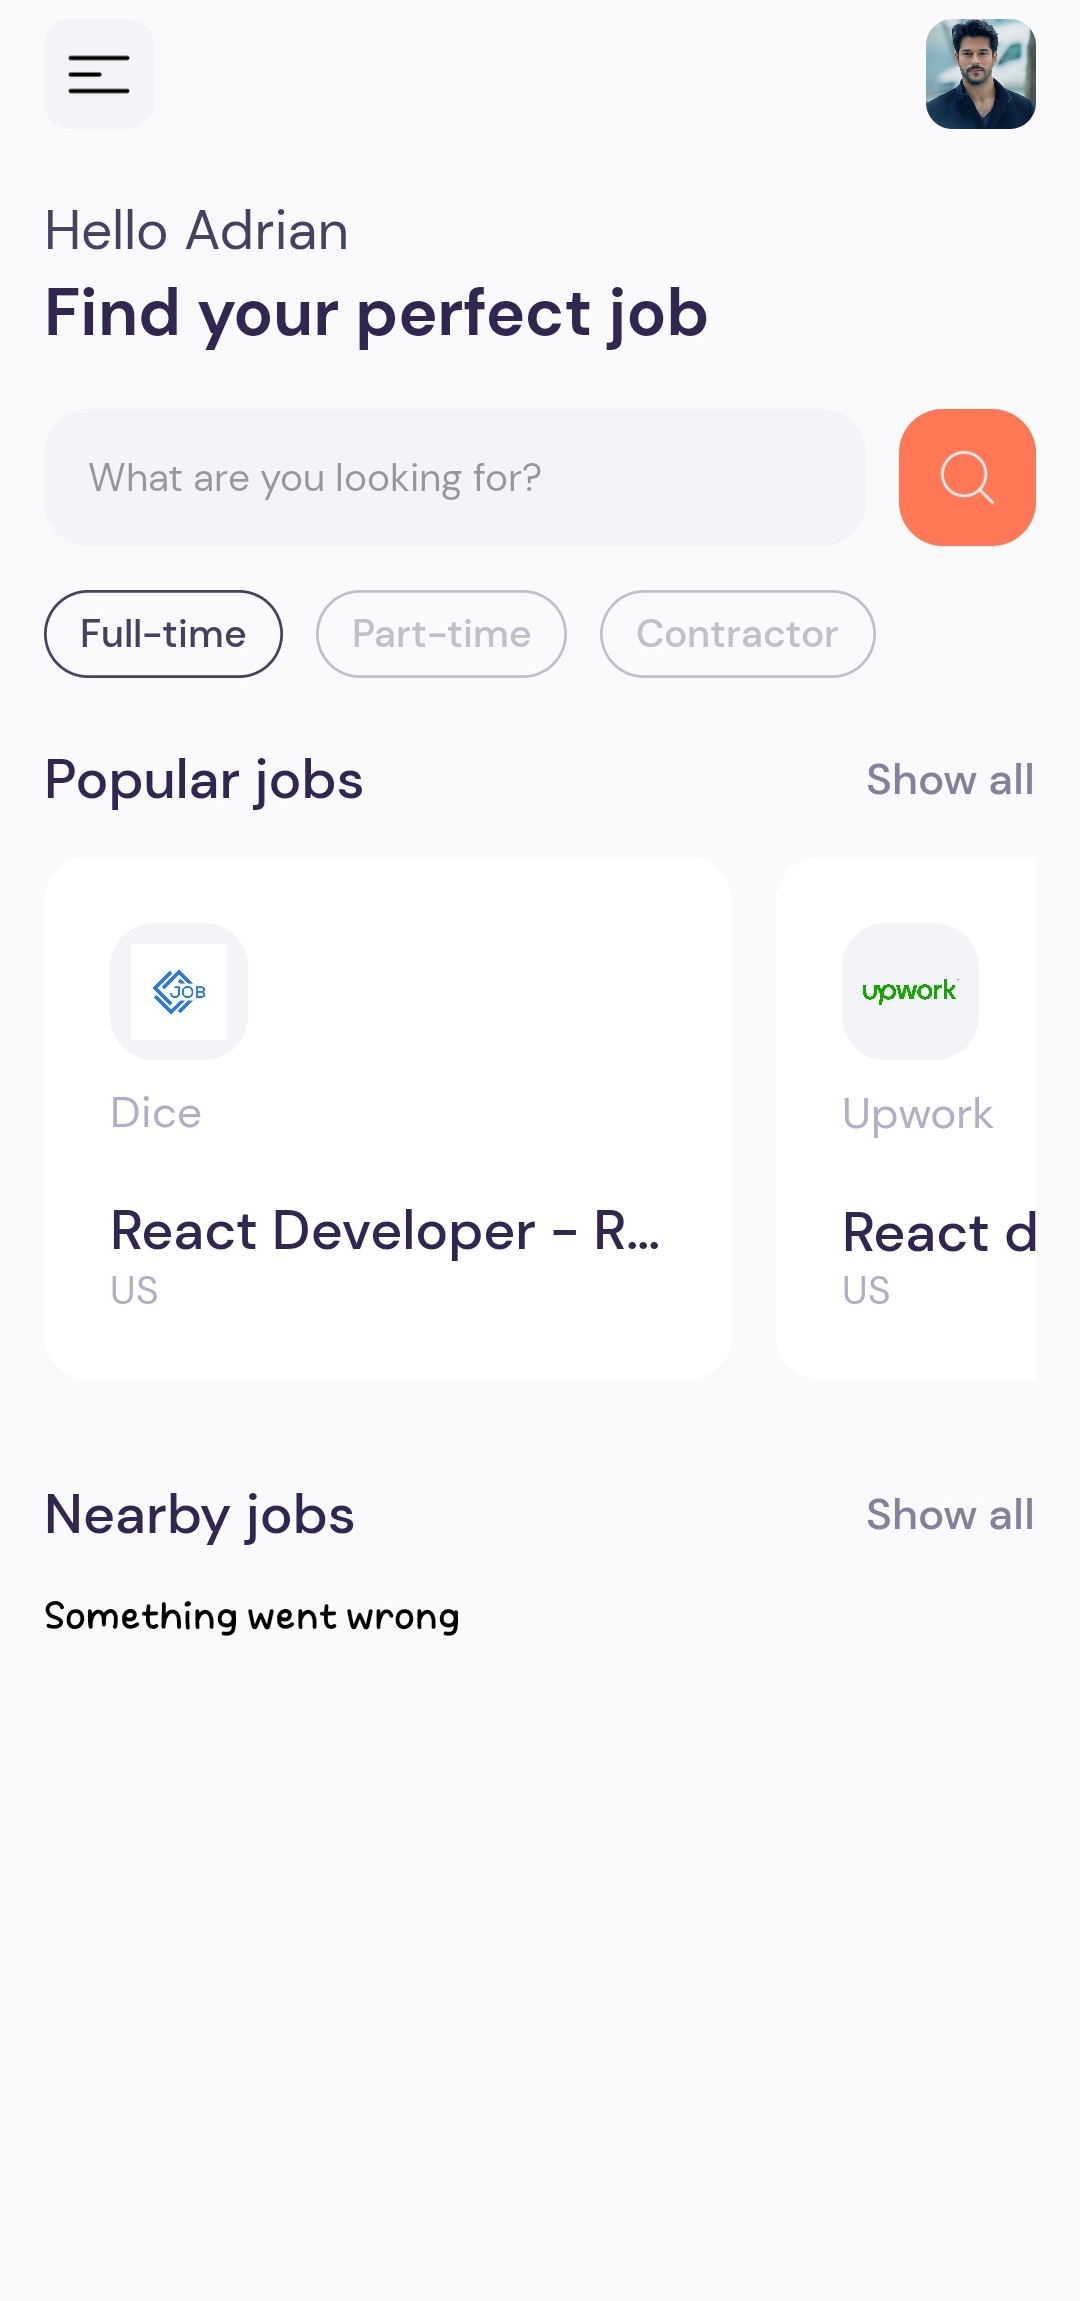This screenshot has width=1080, height=2301.
Task: Click the menu lines icon top left
Action: click(x=98, y=74)
